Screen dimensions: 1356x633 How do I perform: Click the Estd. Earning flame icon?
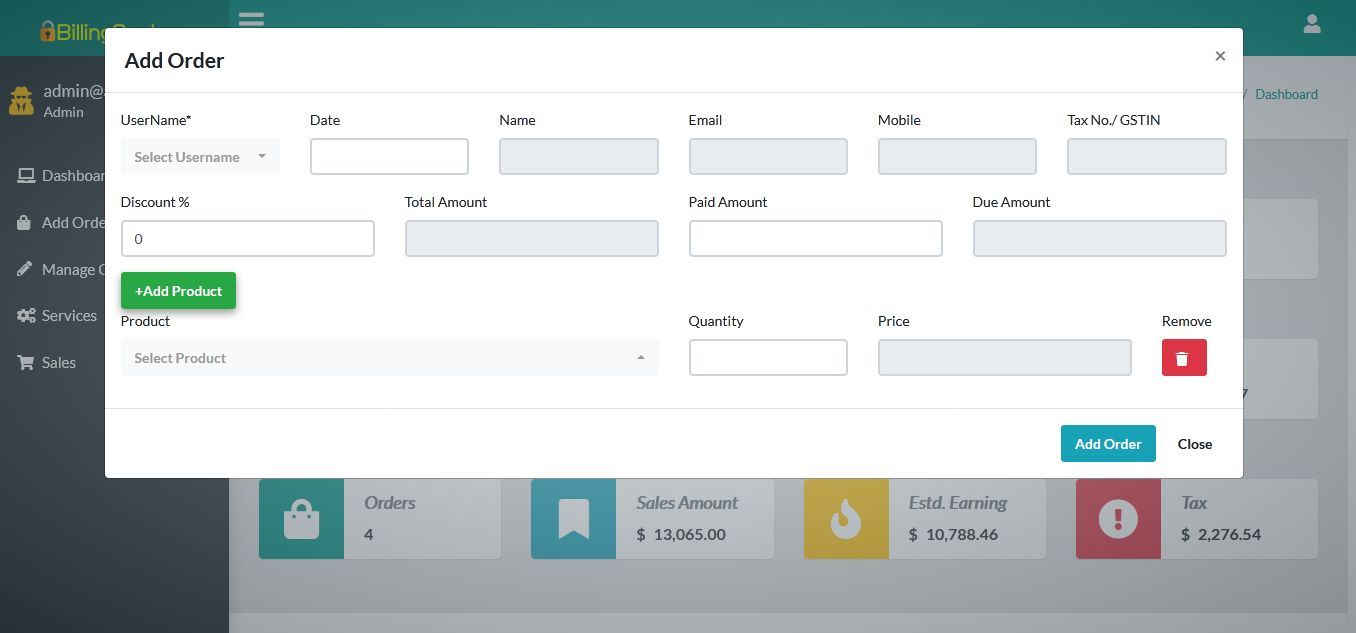[x=845, y=519]
